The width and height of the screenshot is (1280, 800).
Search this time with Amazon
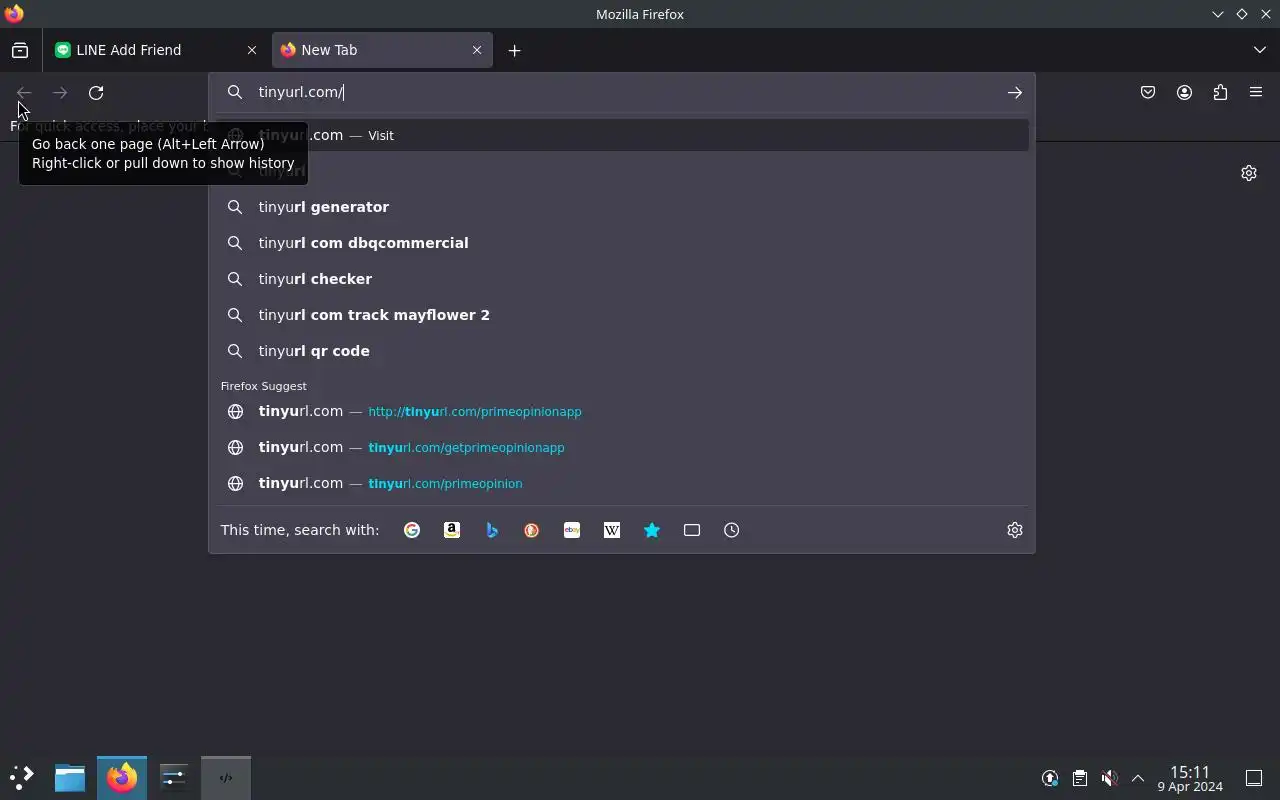(x=452, y=530)
